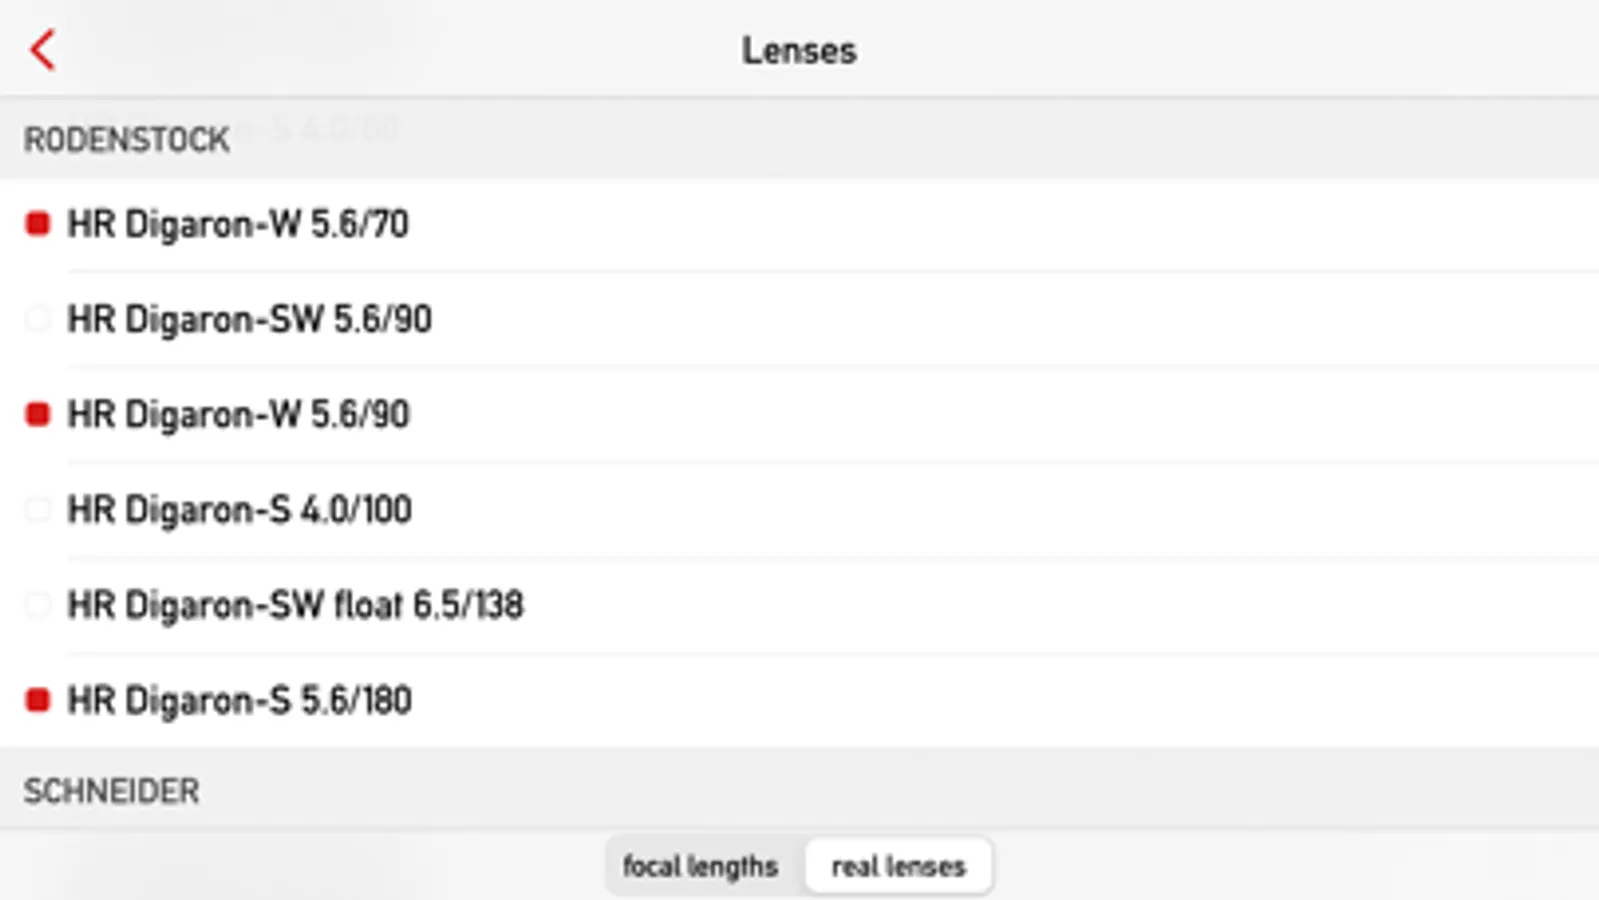Switch to focal lengths tab

coord(700,866)
